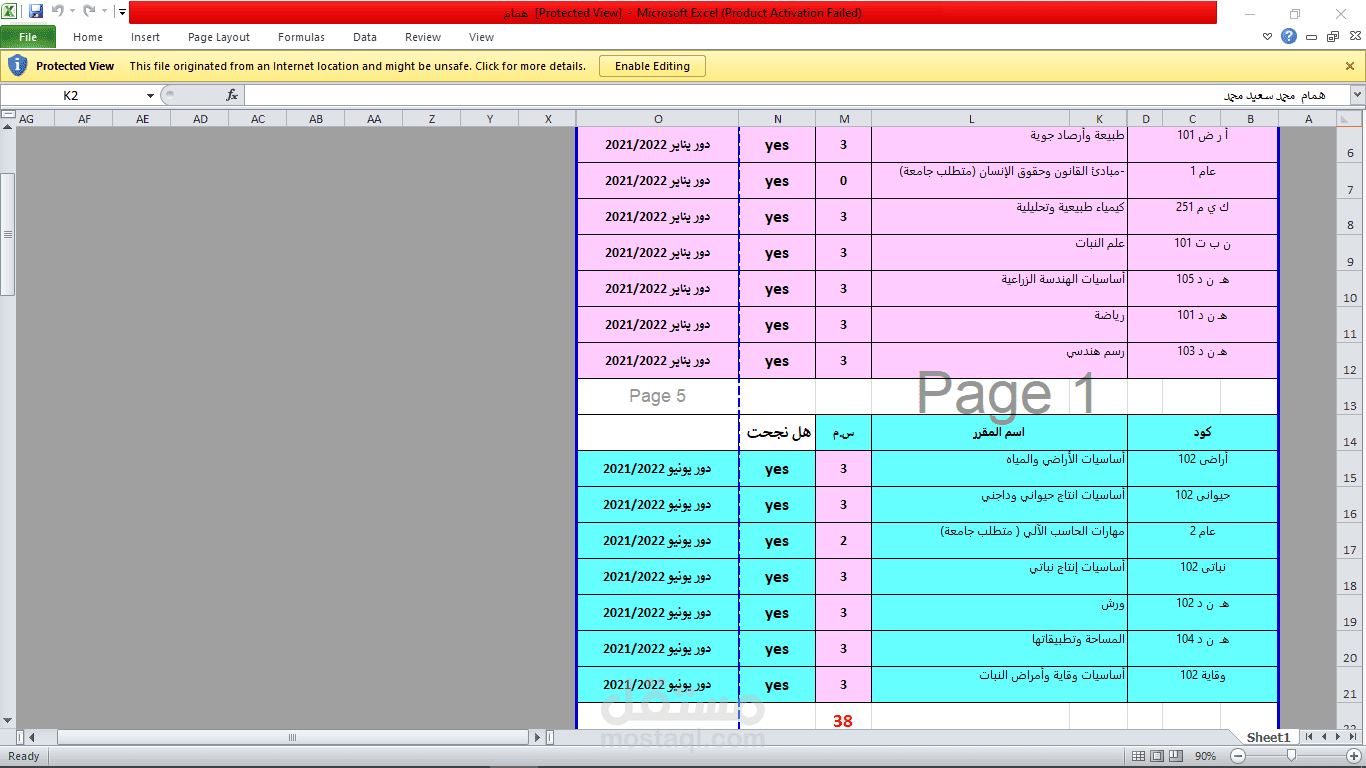
Task: Click the Enable Editing button
Action: pyautogui.click(x=652, y=66)
